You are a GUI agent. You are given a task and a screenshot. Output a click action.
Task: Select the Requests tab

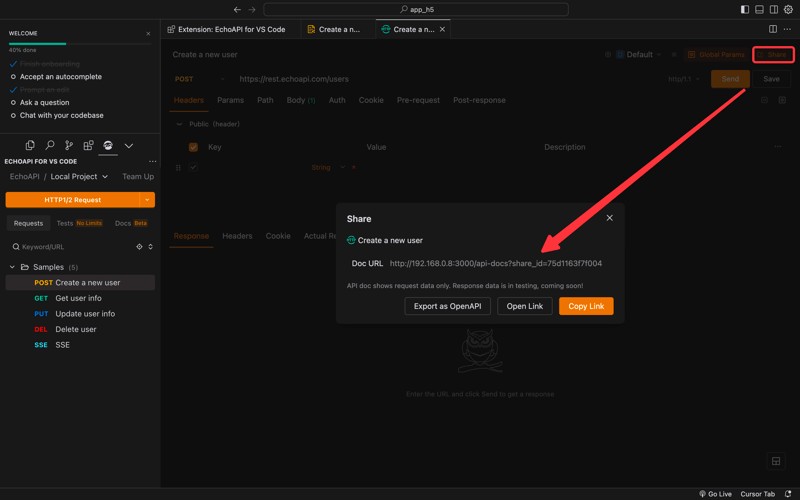(28, 223)
